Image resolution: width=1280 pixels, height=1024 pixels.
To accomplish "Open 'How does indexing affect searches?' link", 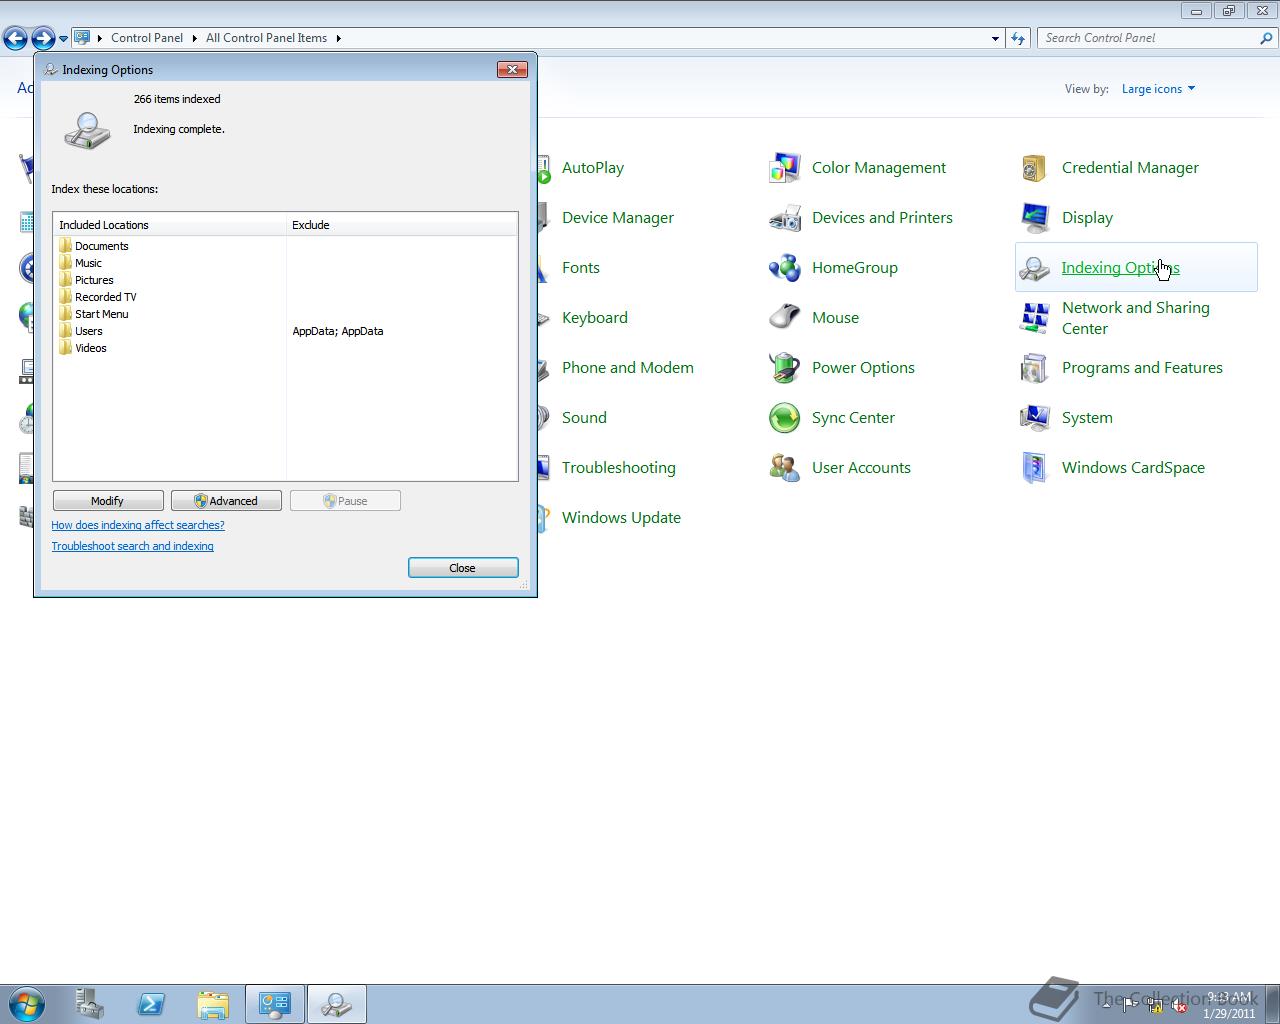I will click(x=138, y=525).
